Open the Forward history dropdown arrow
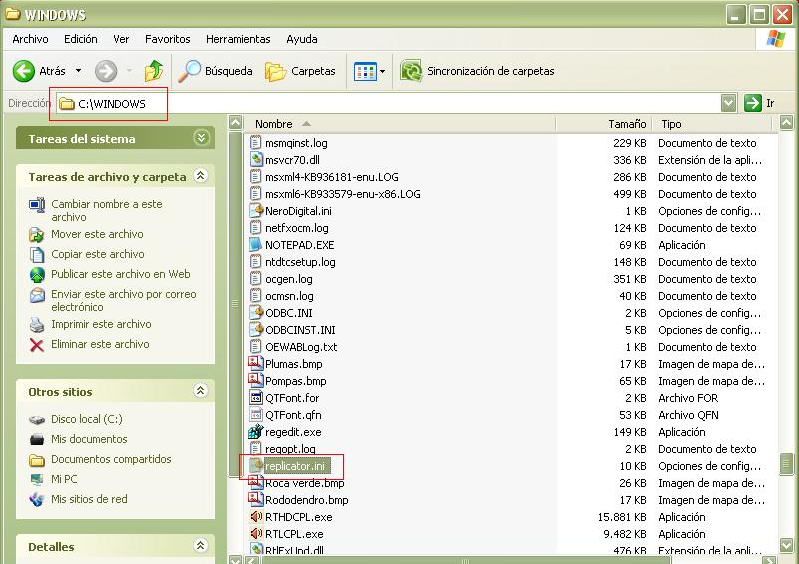This screenshot has width=799, height=564. point(129,71)
